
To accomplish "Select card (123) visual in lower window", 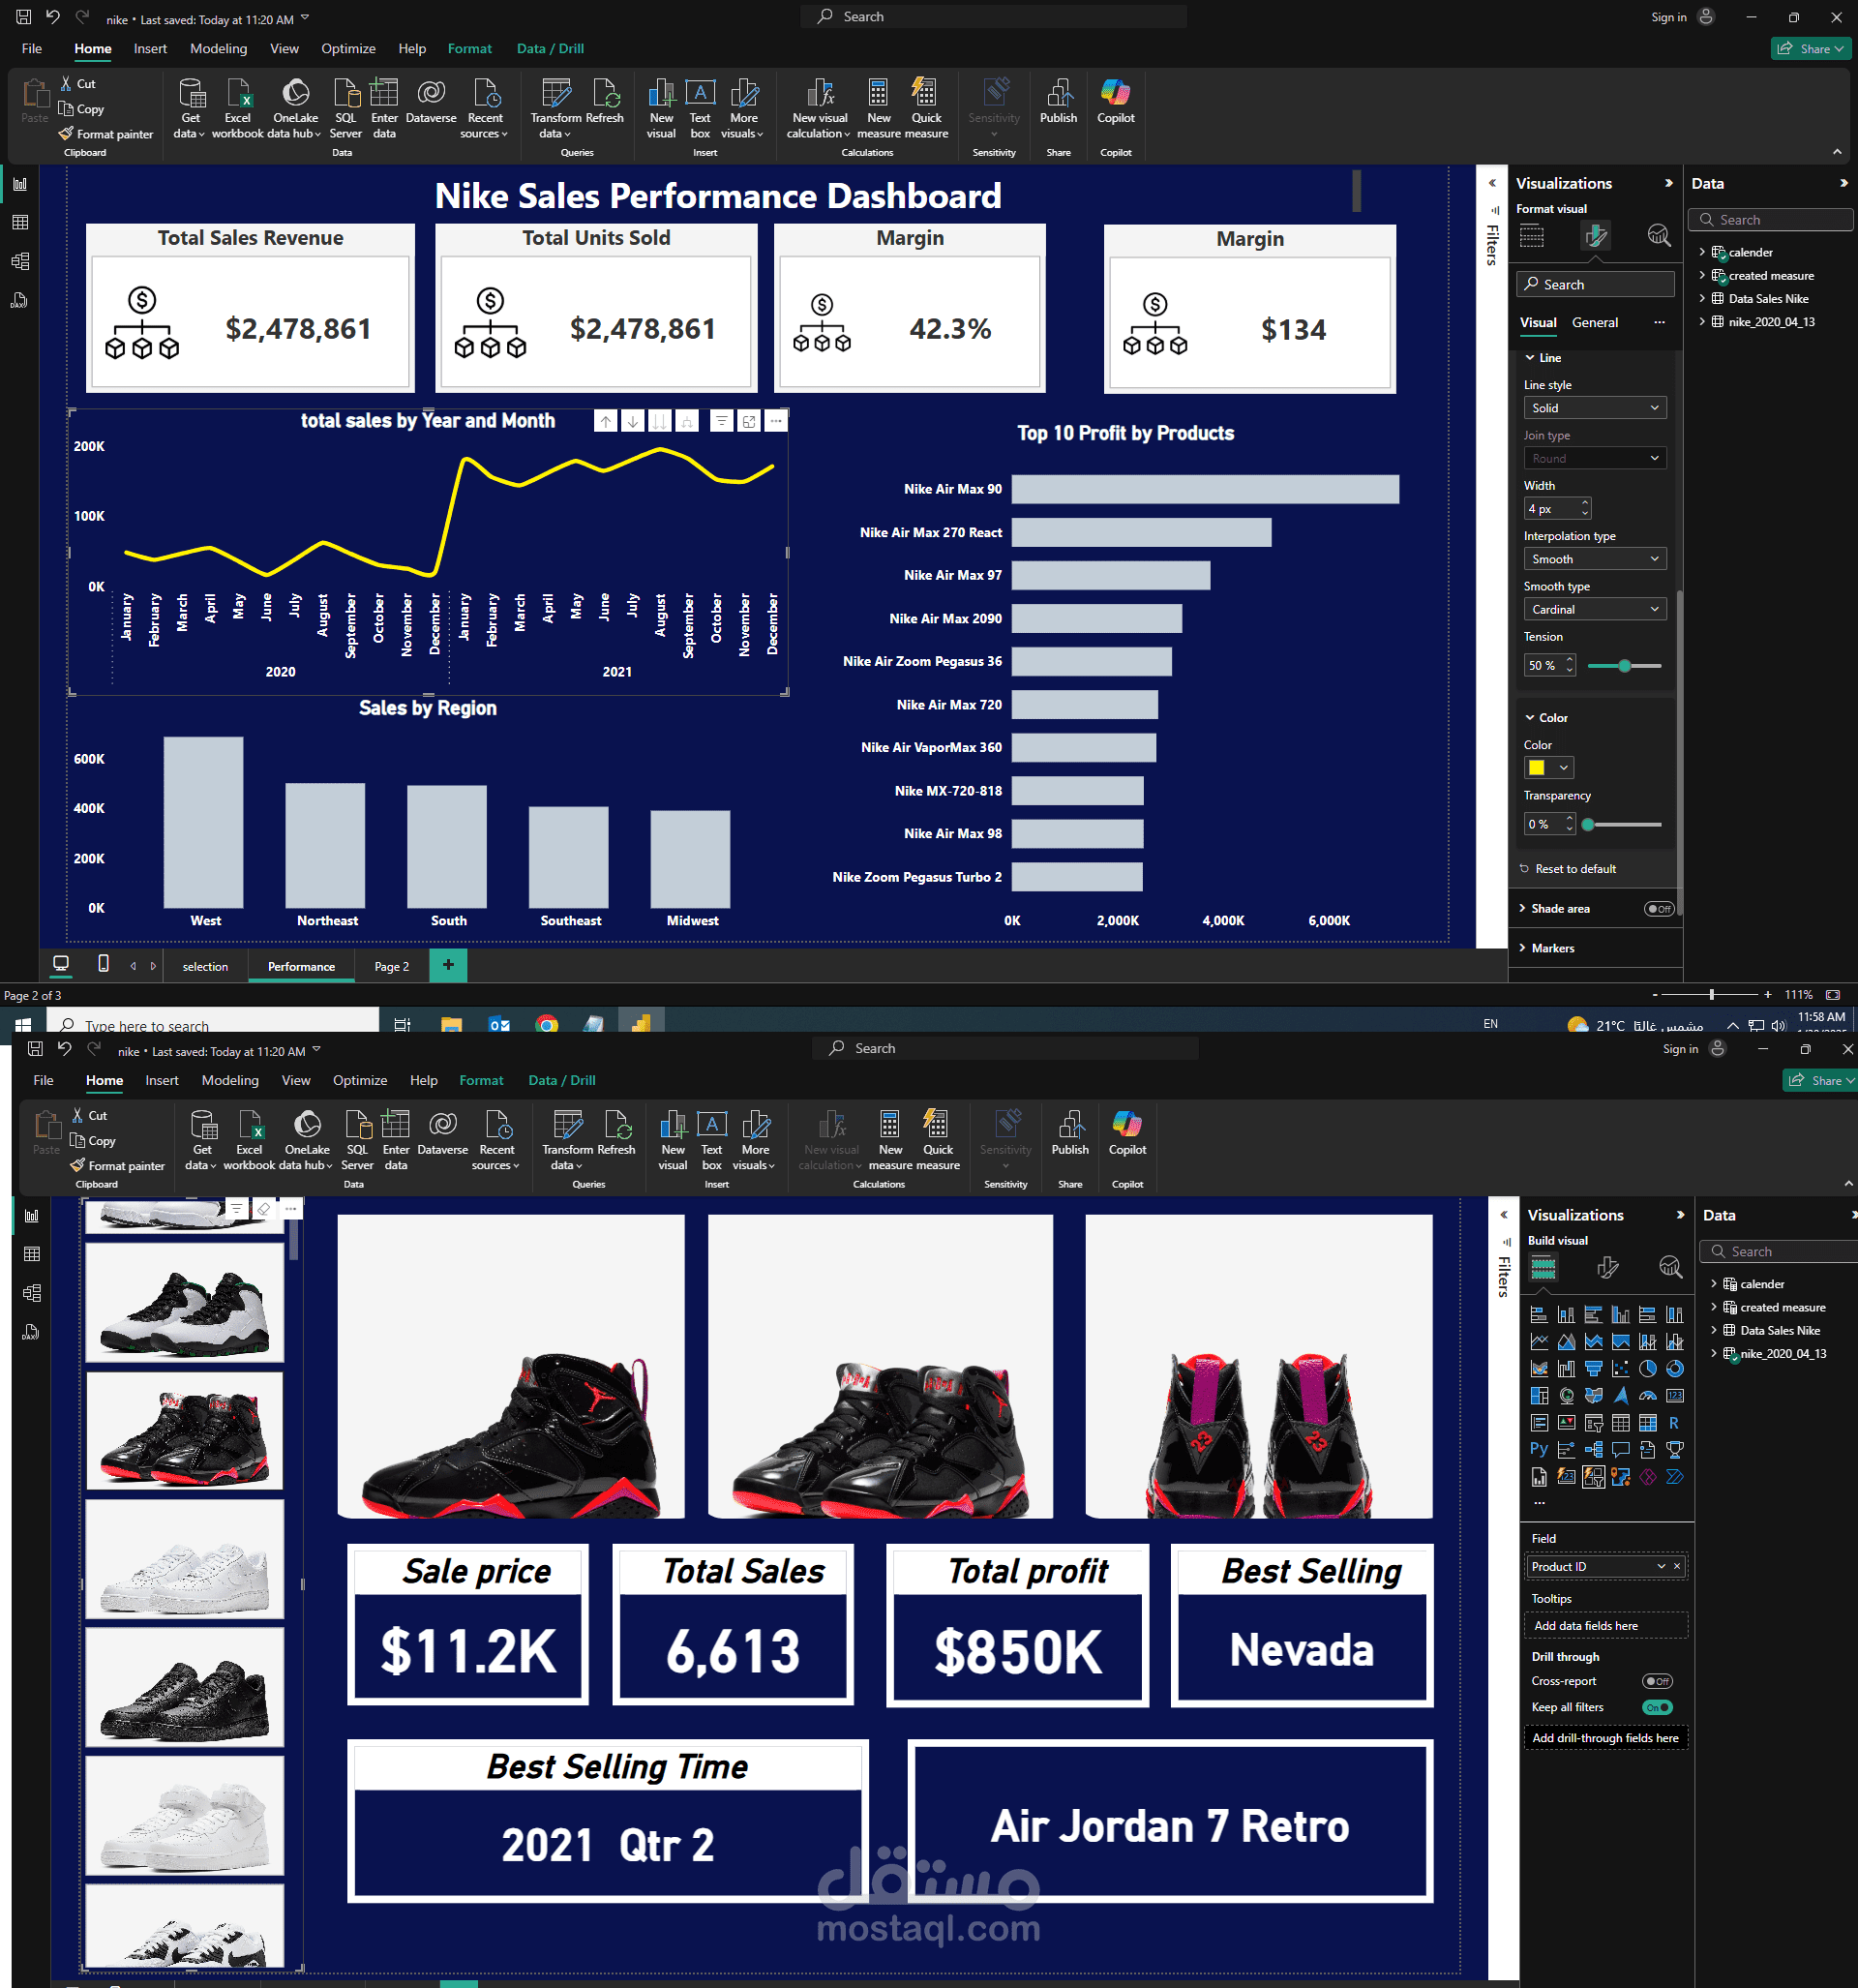I will click(1675, 1396).
